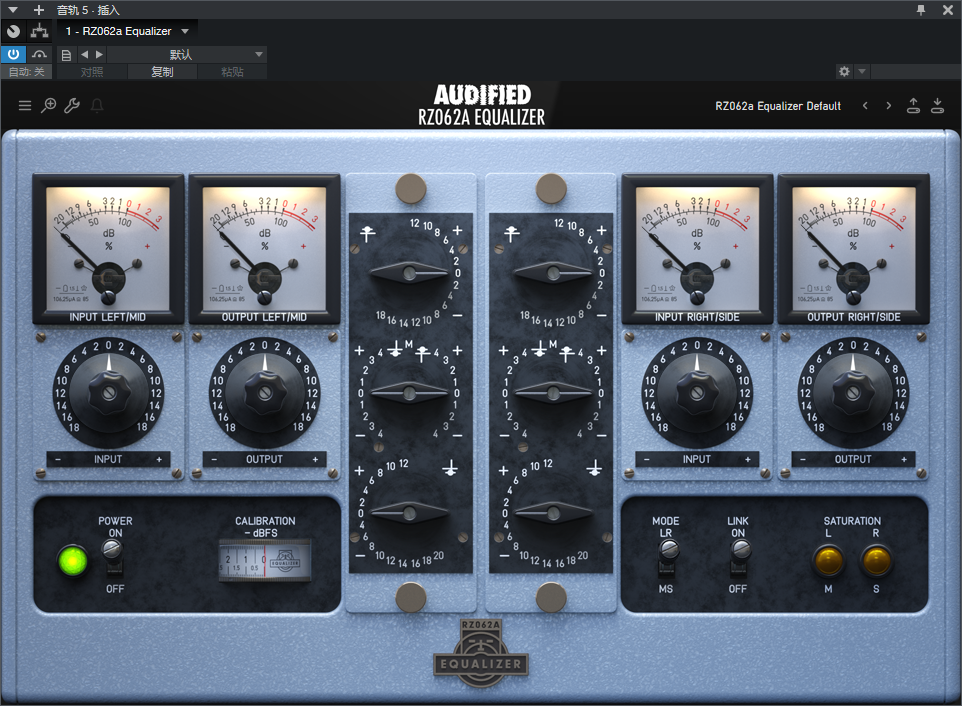962x706 pixels.
Task: Expand the 1 - RZ062a Equalizer dropdown
Action: (127, 31)
